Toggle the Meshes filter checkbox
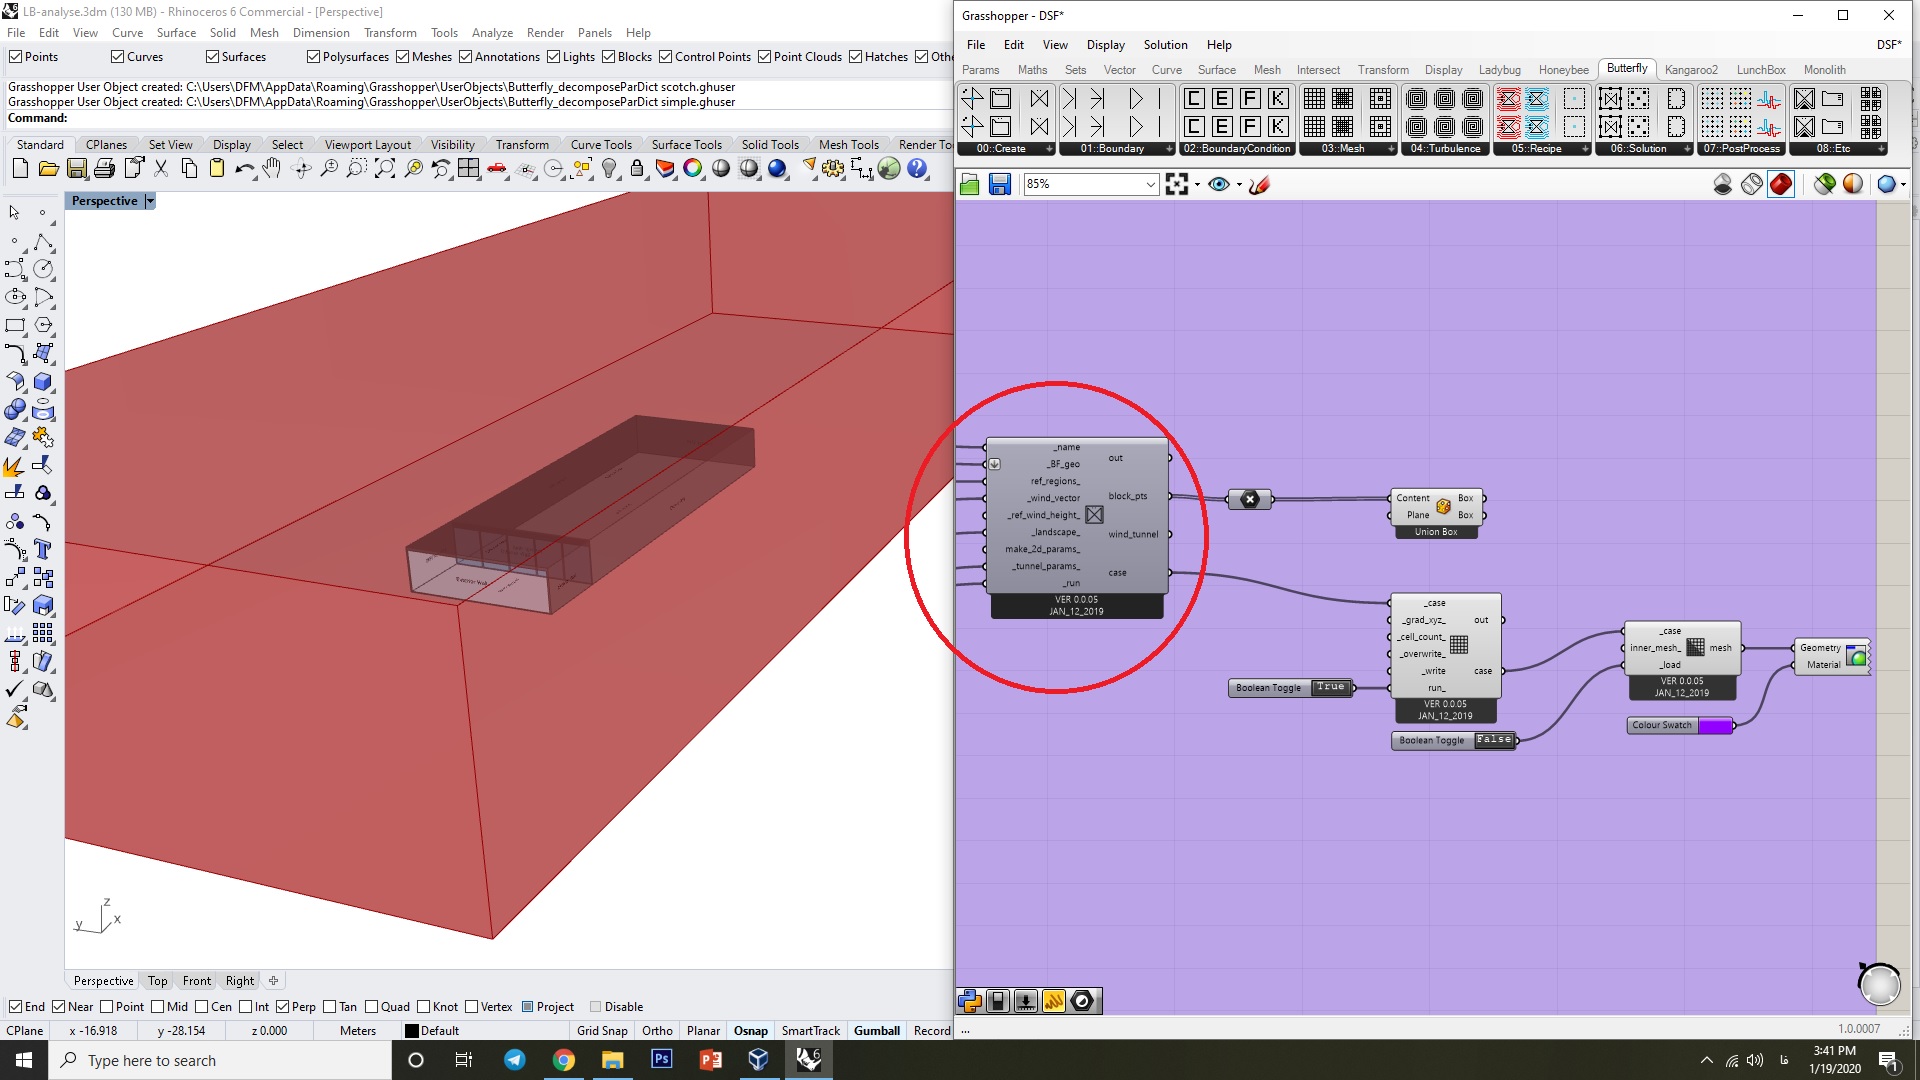This screenshot has width=1920, height=1080. point(402,57)
